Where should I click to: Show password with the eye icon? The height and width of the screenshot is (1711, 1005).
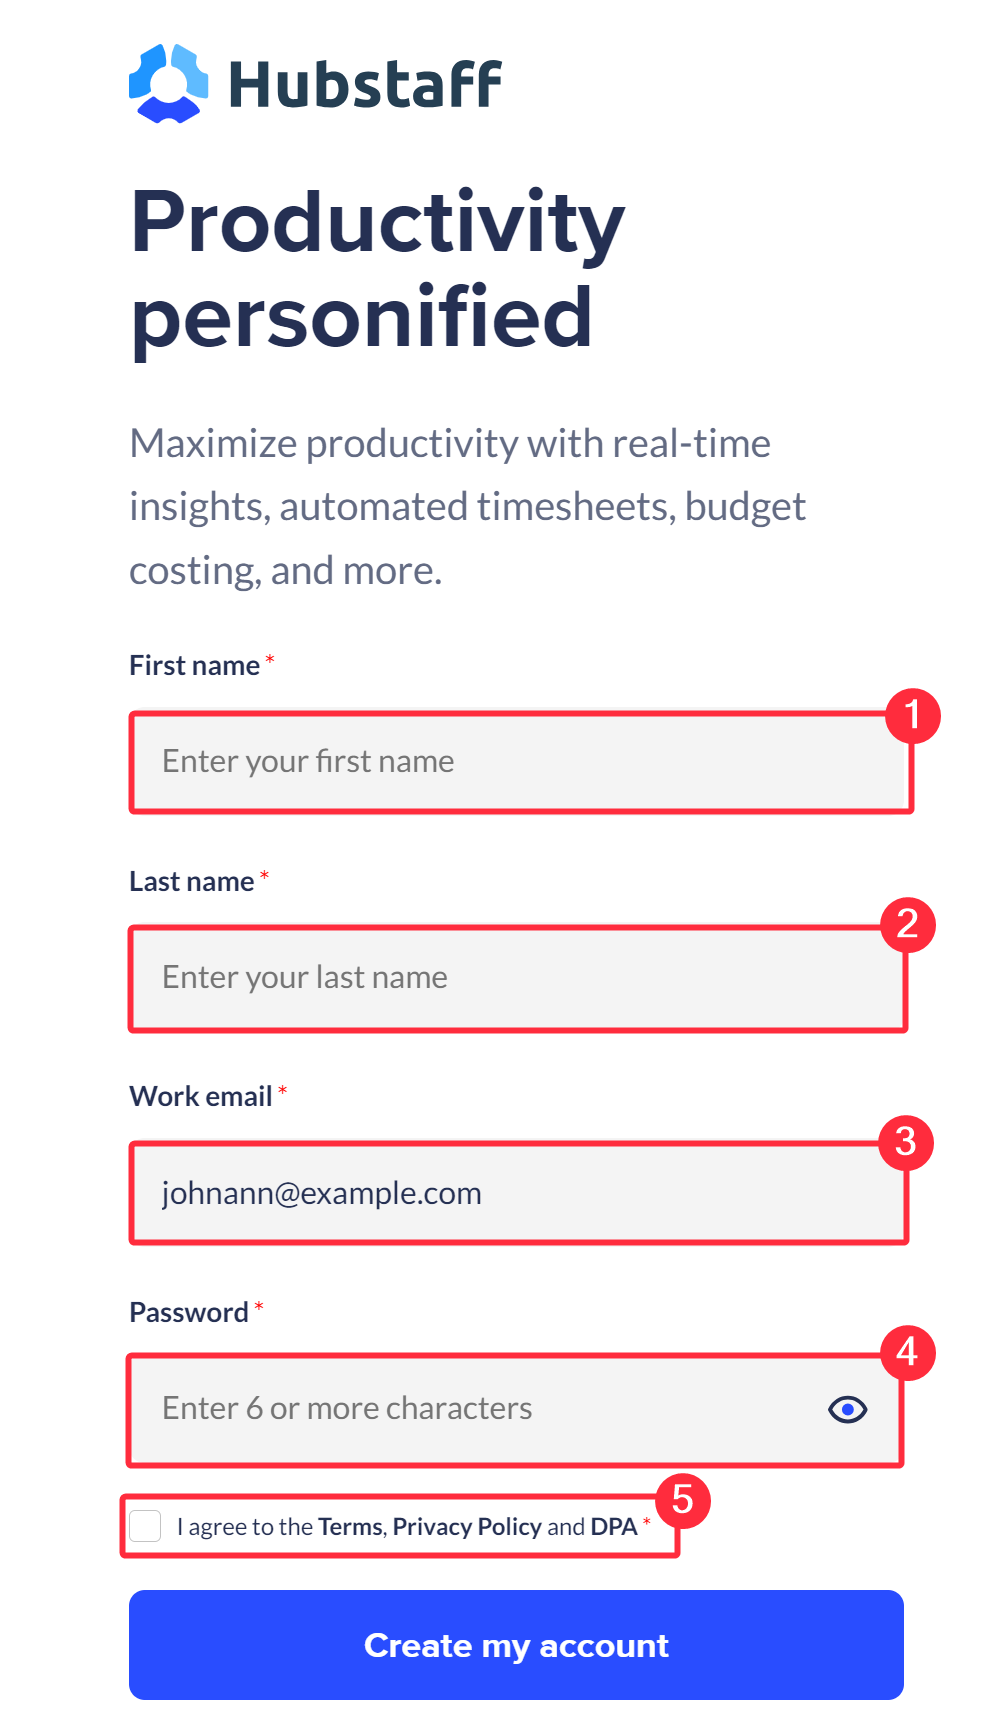click(847, 1409)
